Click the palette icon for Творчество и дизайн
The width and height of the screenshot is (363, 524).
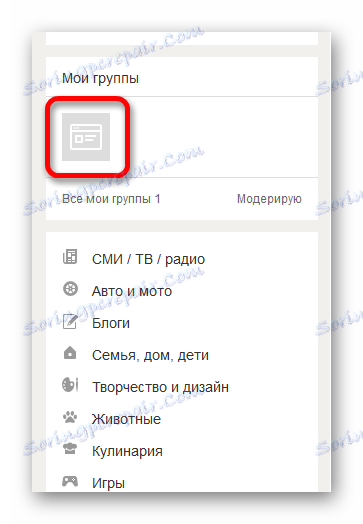70,385
